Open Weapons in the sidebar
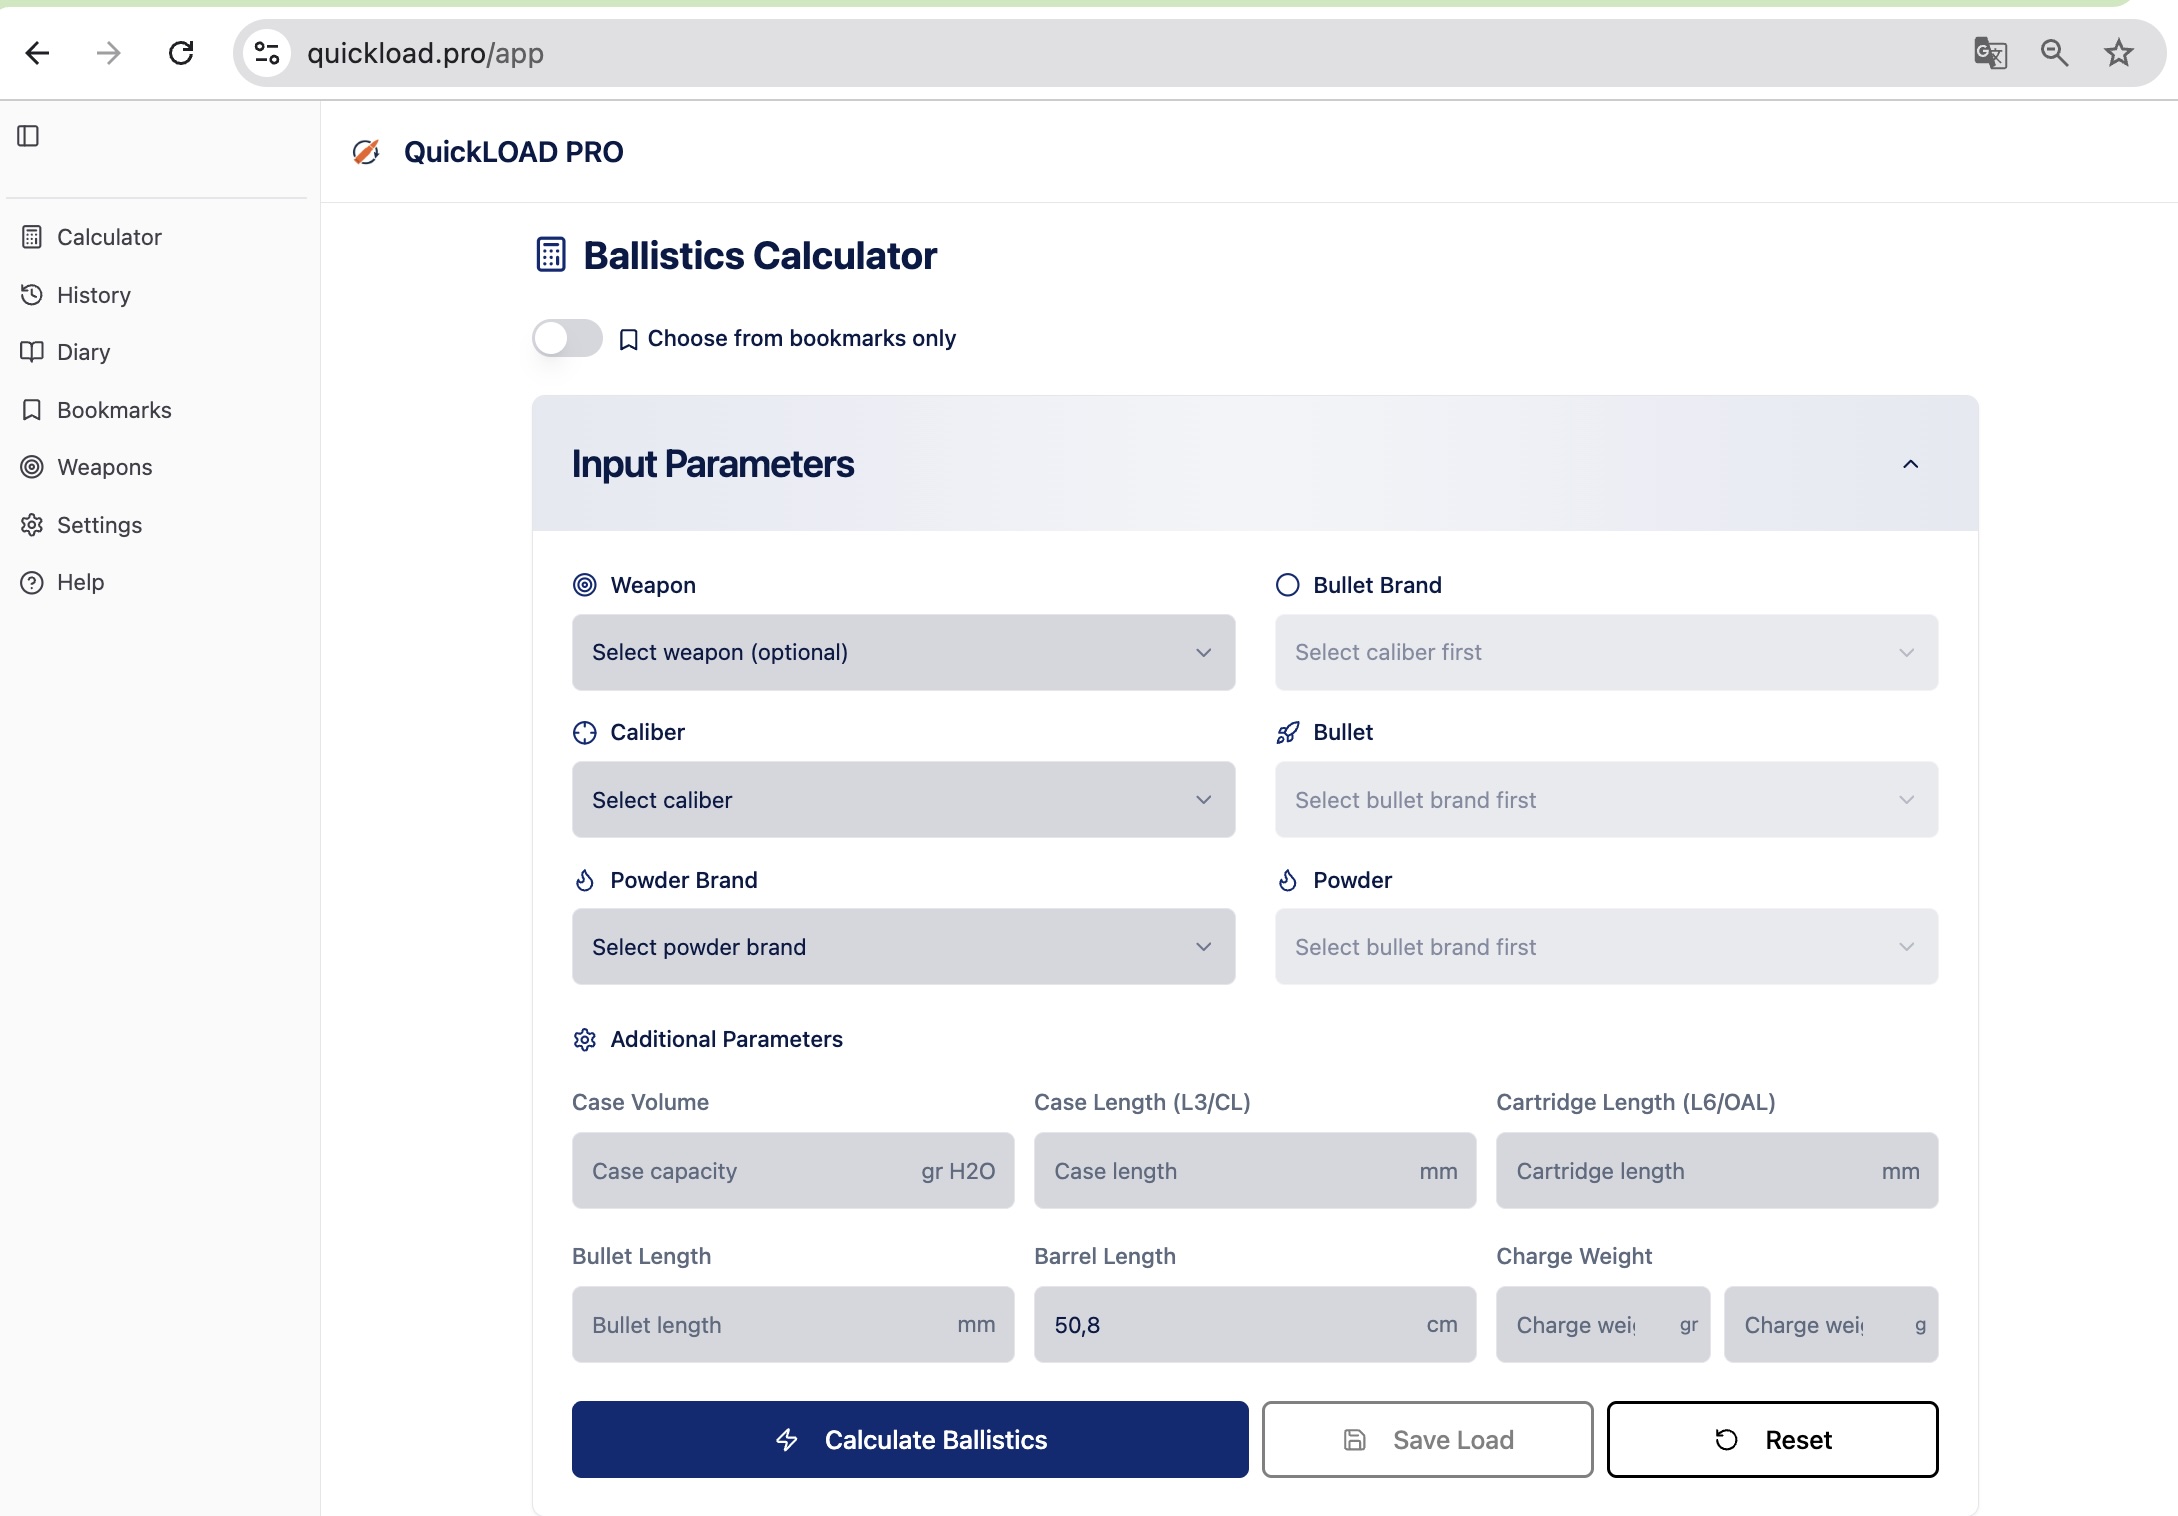2178x1516 pixels. pyautogui.click(x=104, y=467)
